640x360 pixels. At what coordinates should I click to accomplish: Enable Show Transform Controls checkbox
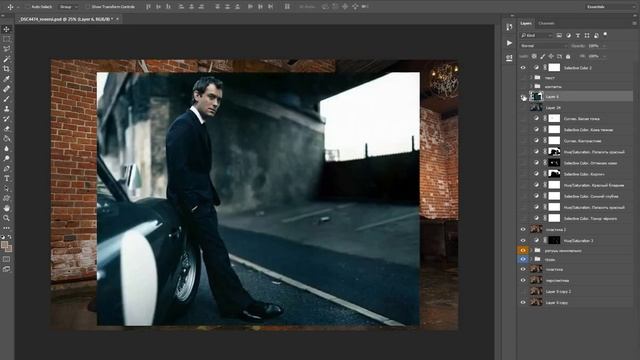click(87, 7)
